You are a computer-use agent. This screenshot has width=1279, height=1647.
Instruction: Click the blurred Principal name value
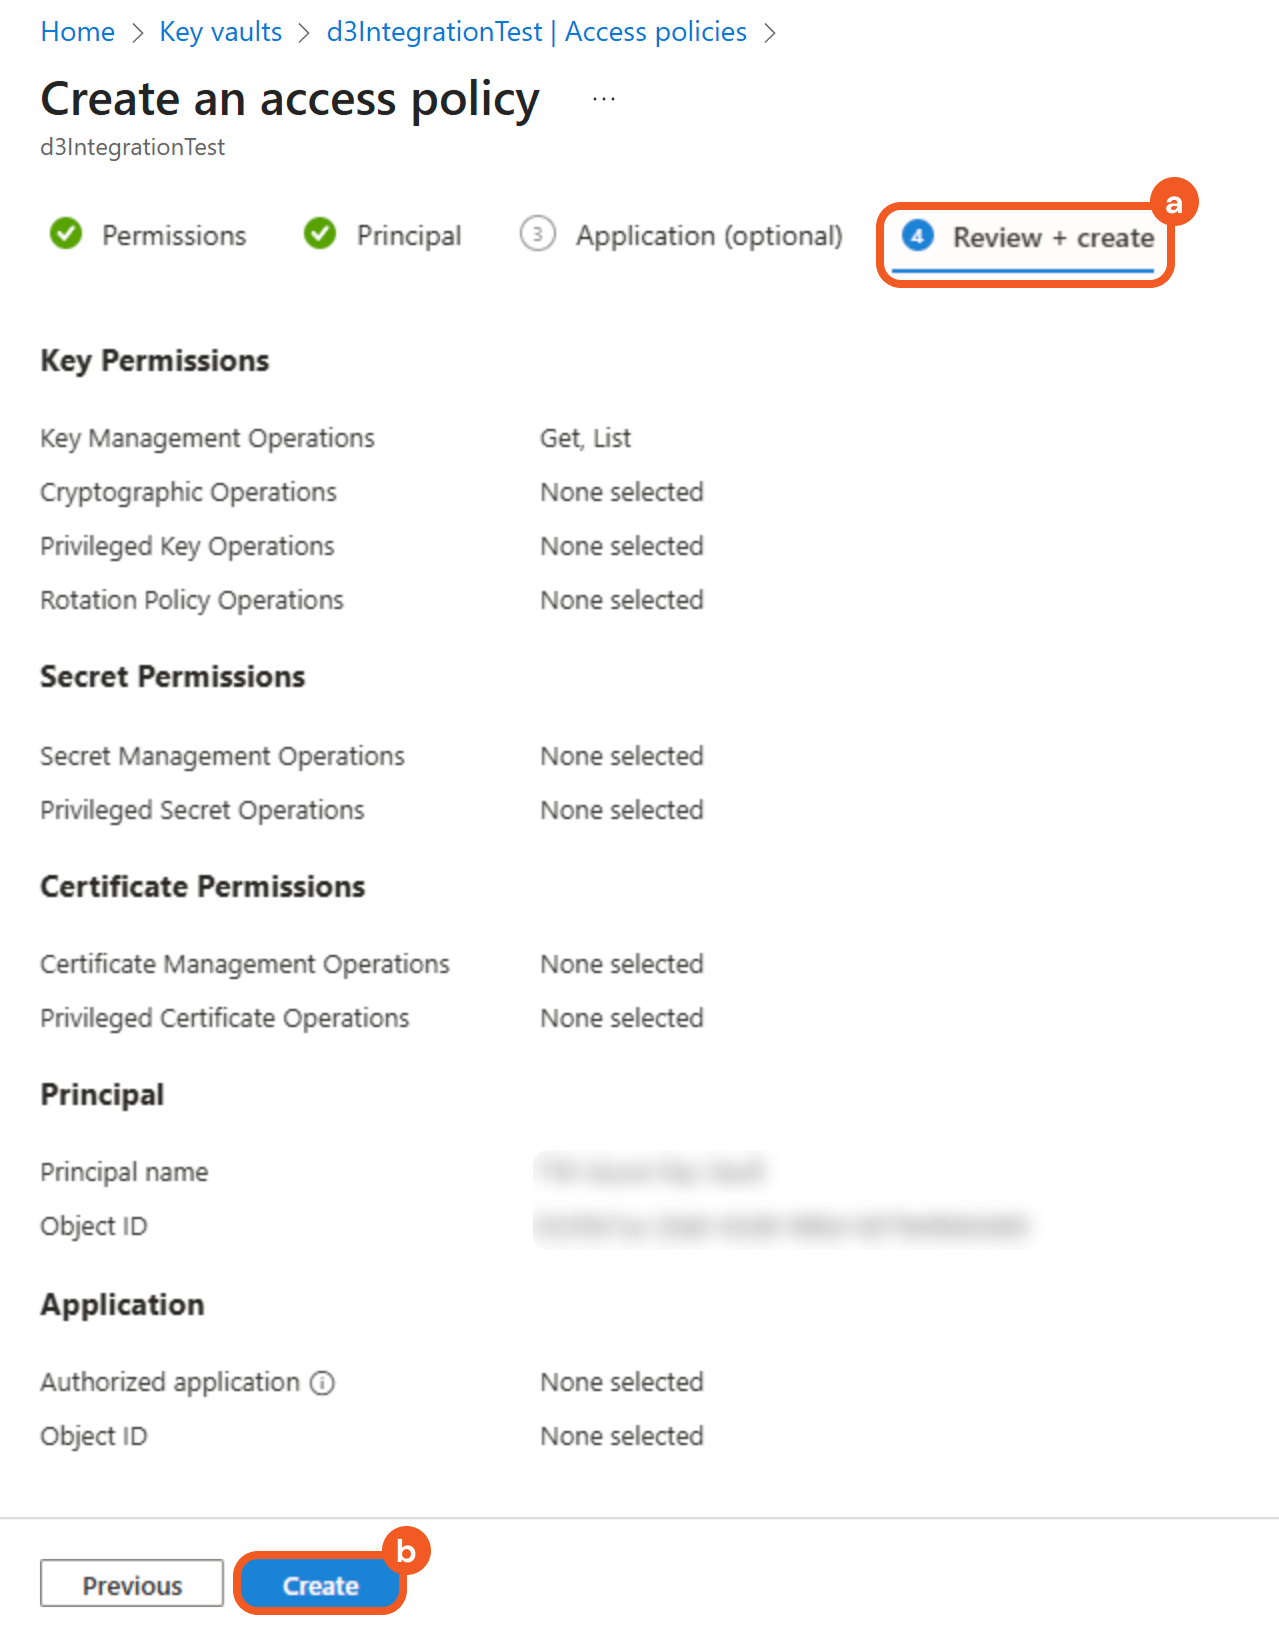point(650,1171)
